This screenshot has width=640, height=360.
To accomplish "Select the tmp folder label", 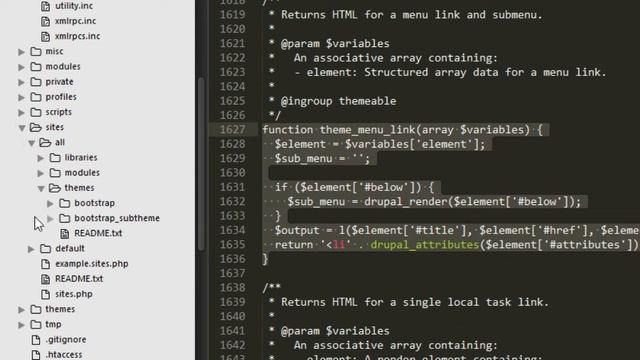I will [53, 324].
